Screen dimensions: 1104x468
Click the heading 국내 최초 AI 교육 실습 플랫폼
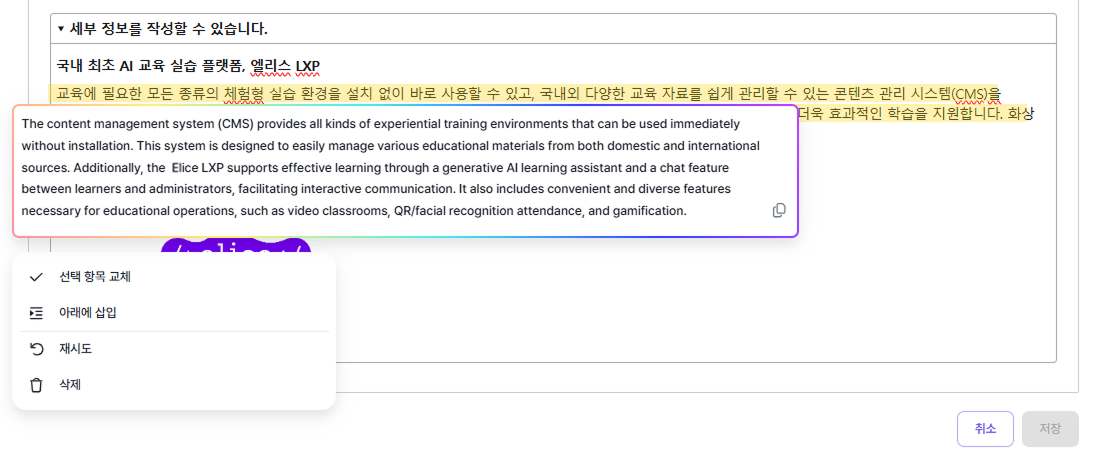tap(151, 67)
